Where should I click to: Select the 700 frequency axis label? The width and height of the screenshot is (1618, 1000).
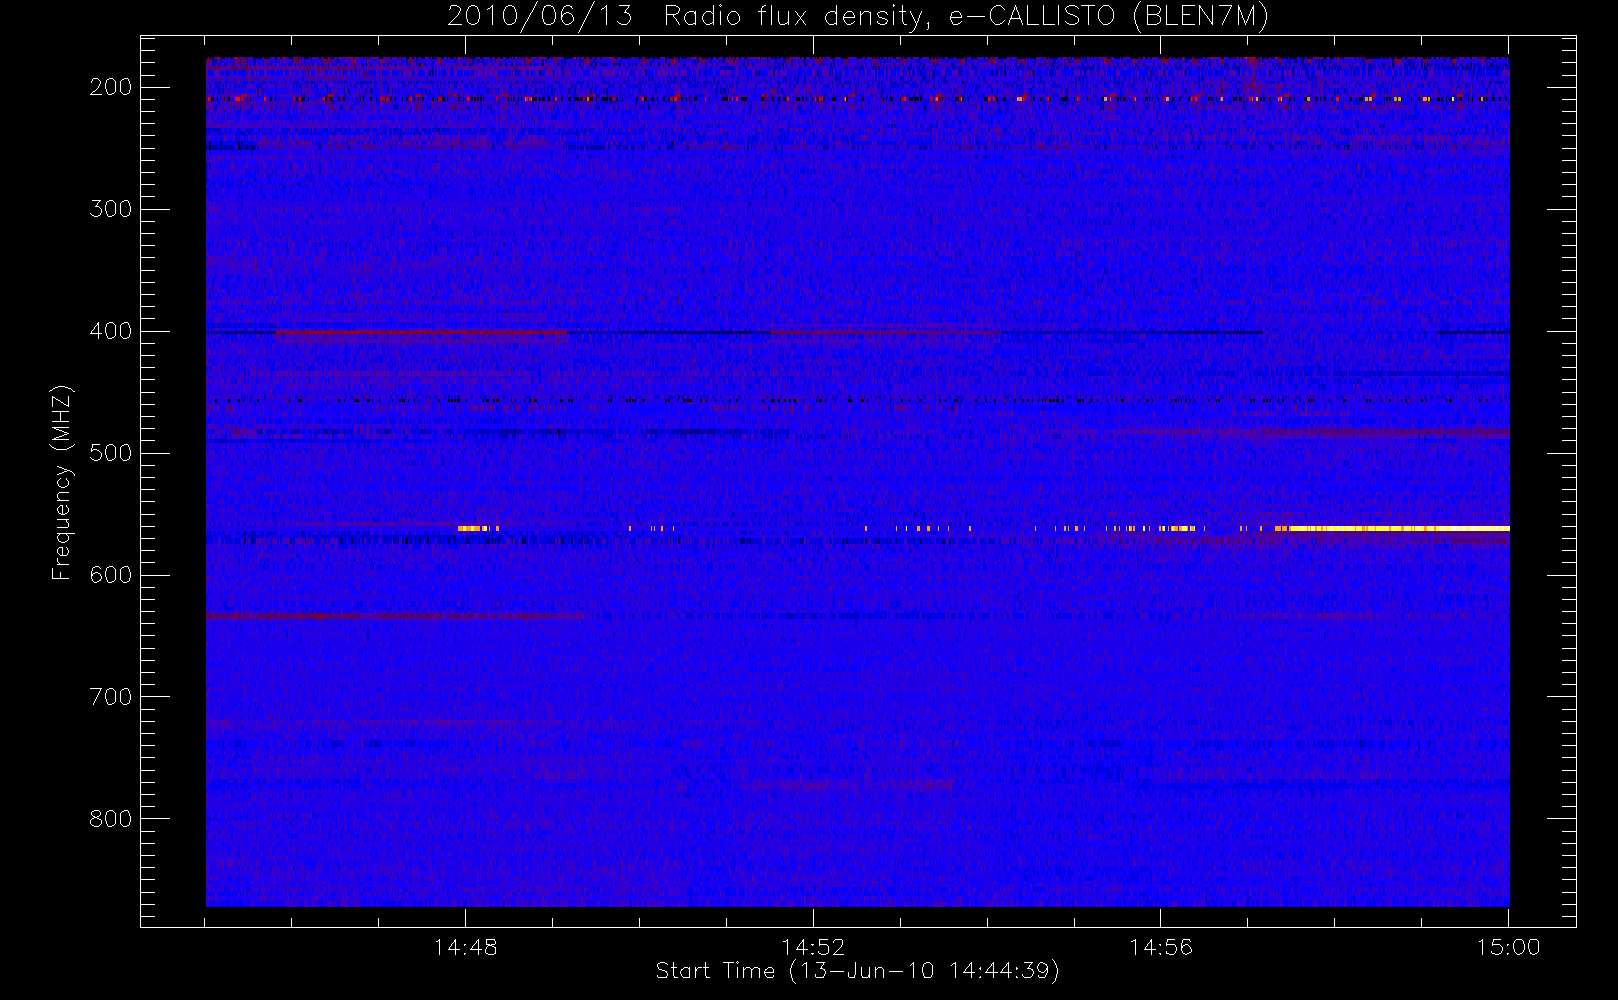[x=111, y=697]
